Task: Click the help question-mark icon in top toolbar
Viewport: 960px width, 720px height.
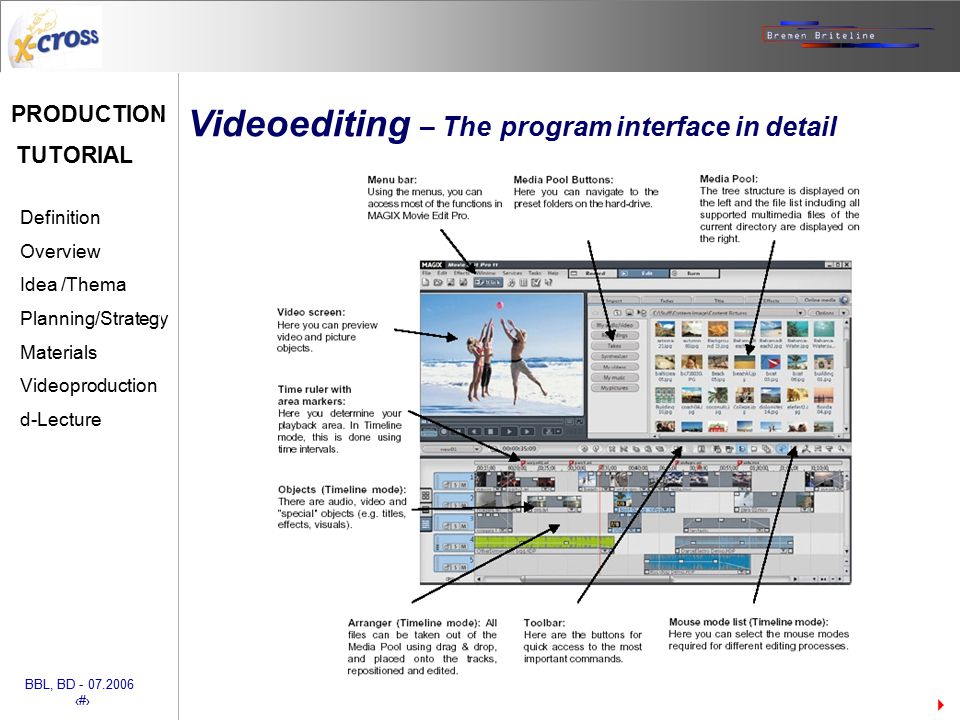Action: 549,283
